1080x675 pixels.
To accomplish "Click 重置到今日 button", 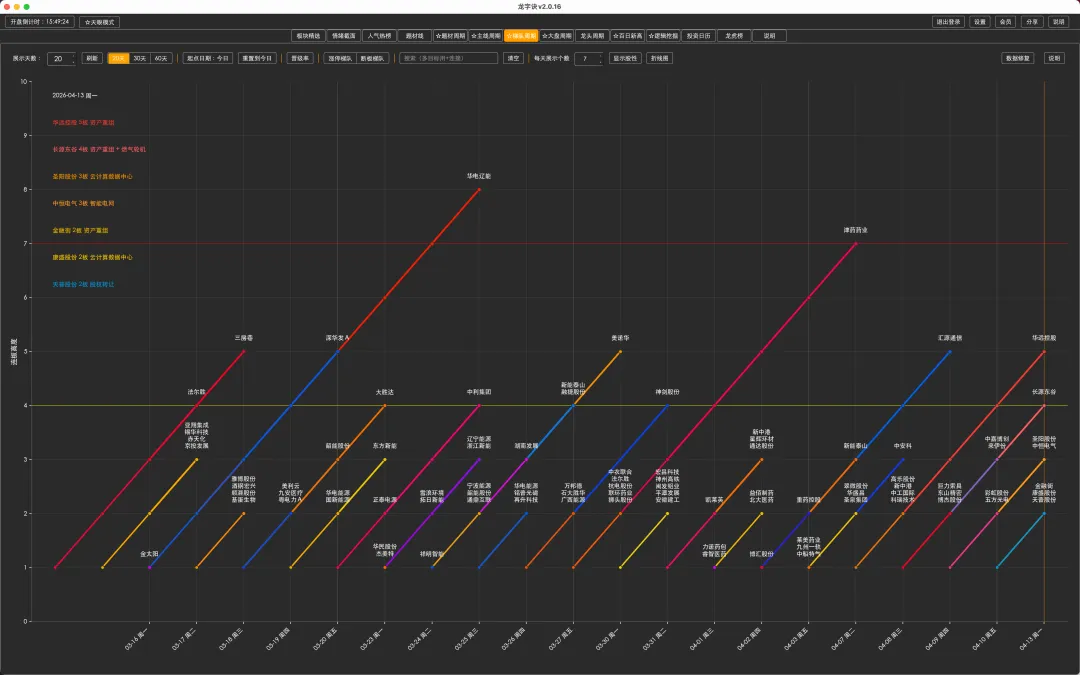I will tap(258, 59).
